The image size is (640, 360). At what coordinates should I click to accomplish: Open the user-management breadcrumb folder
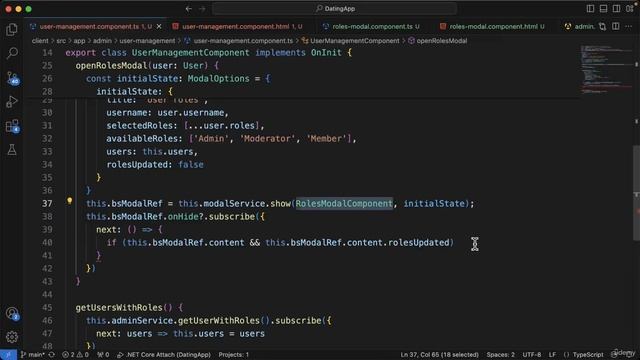pos(147,41)
